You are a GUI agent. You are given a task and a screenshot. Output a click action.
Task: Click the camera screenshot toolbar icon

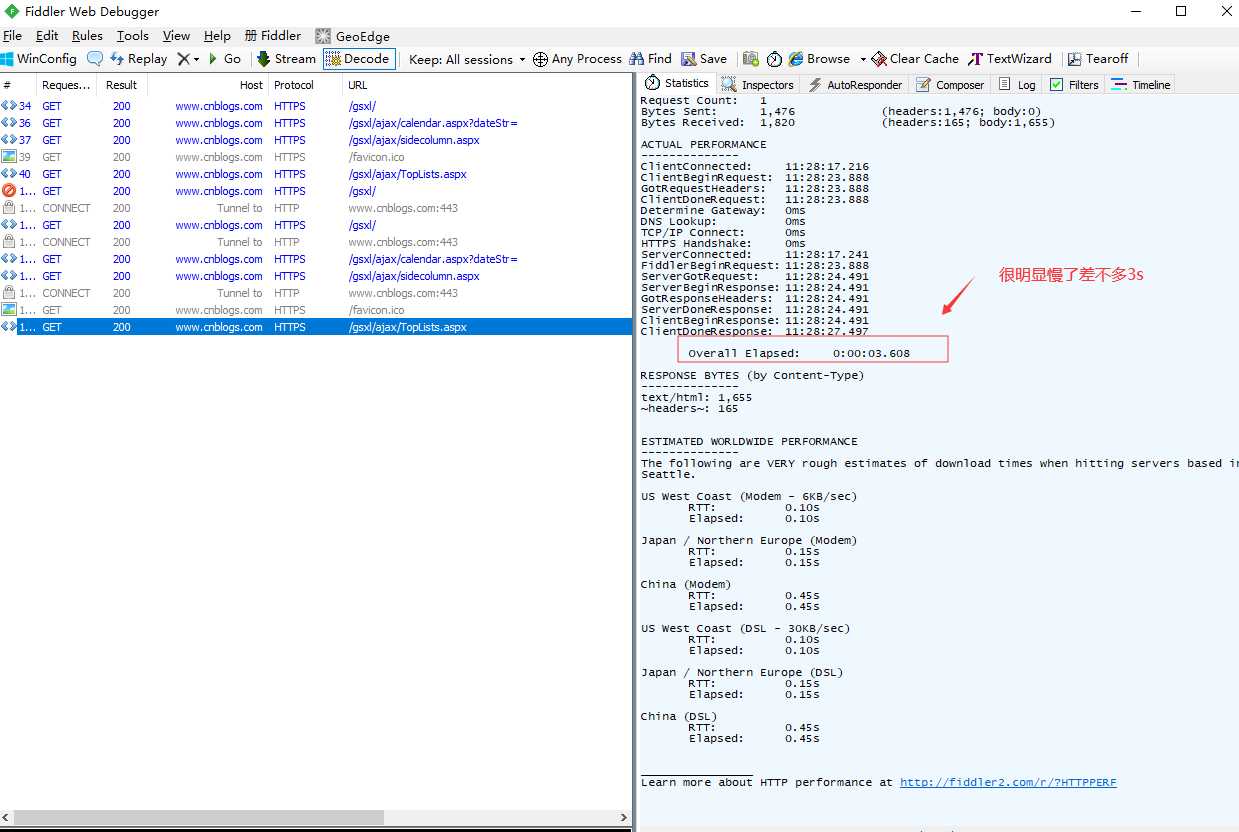[750, 59]
